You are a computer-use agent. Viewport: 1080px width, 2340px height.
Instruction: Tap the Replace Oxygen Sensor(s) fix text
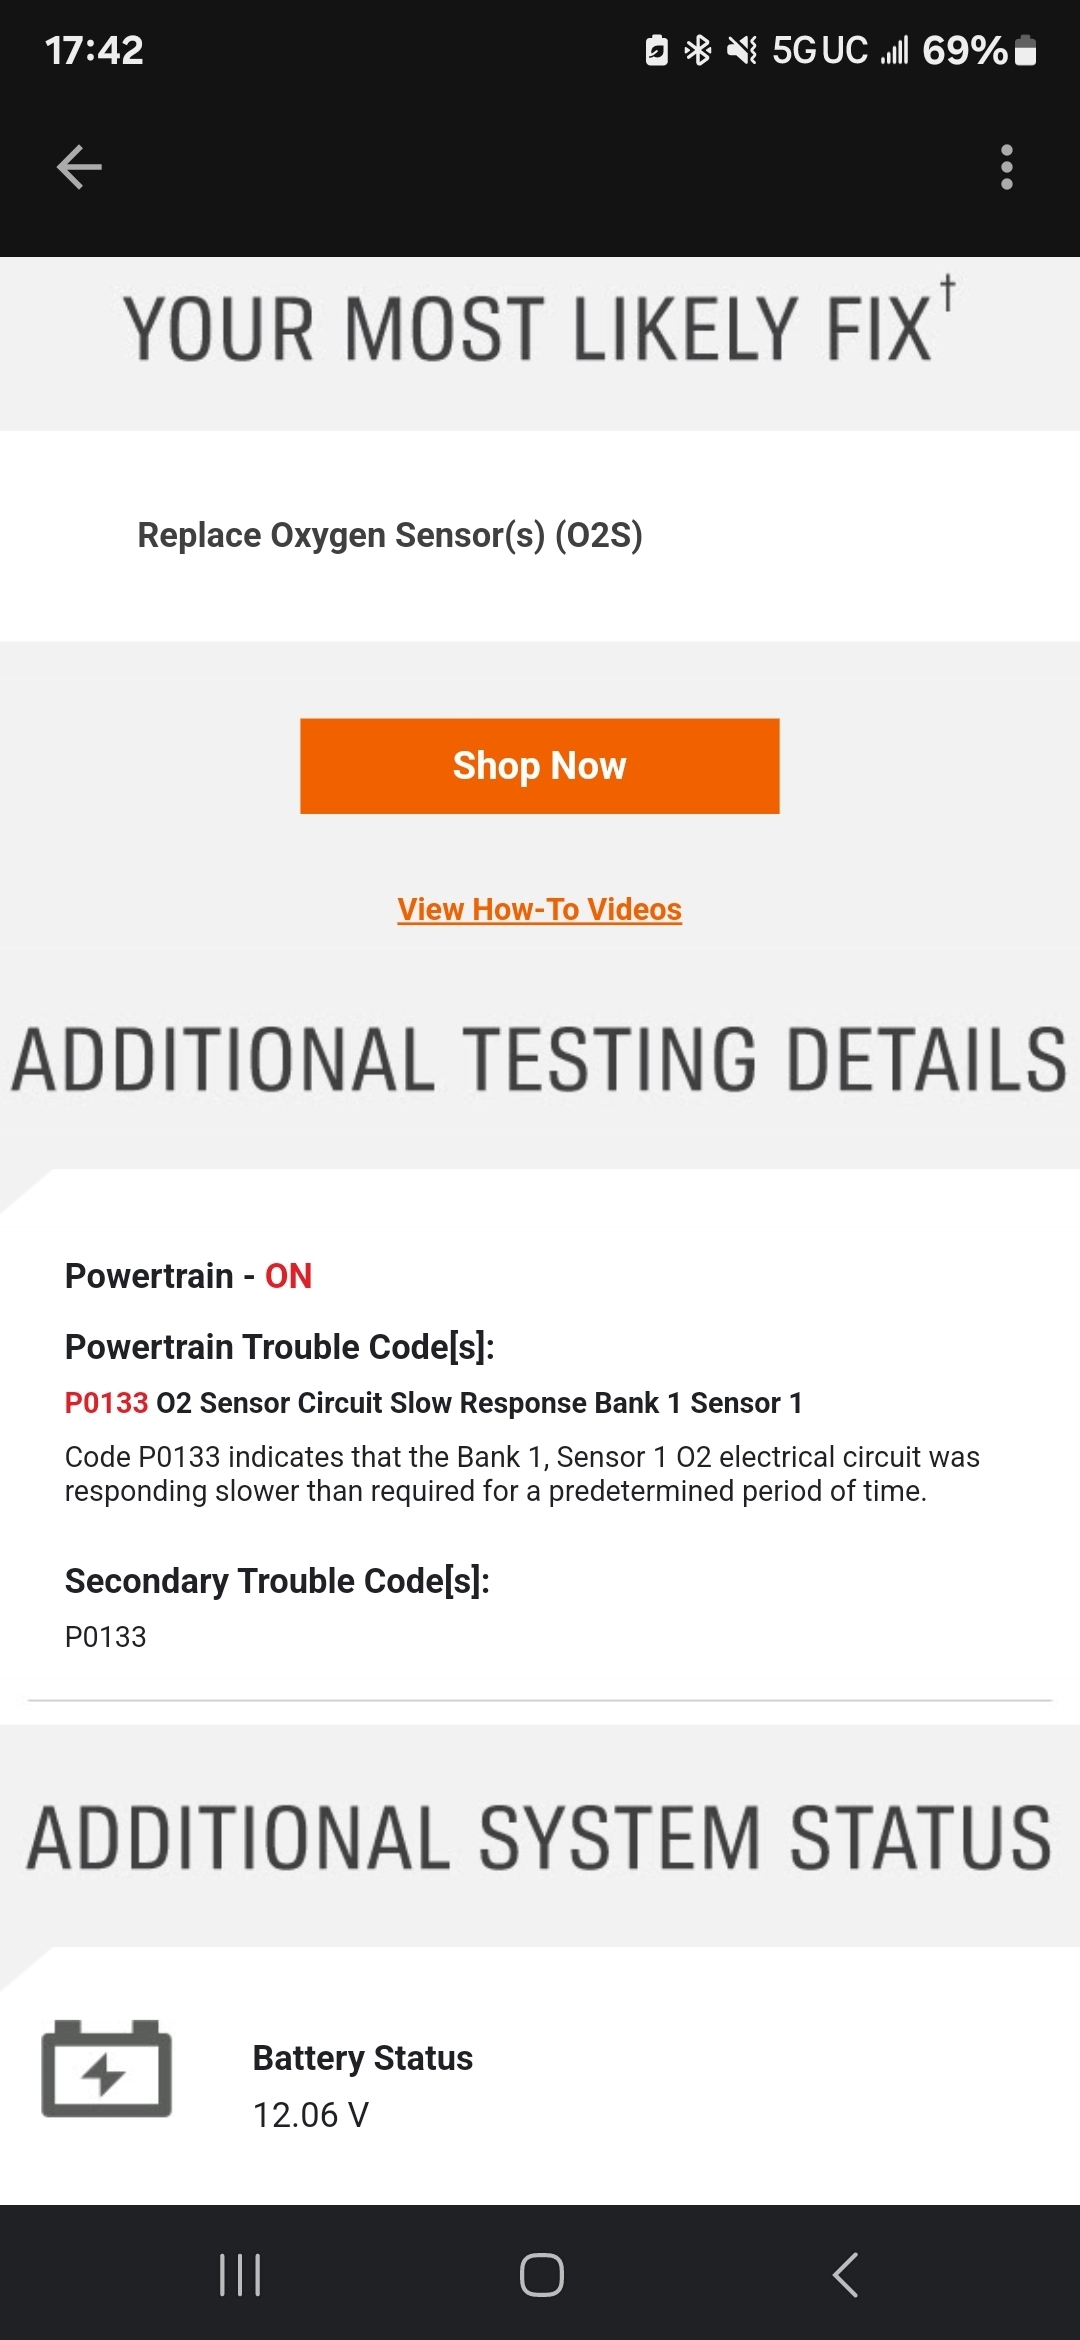coord(390,535)
